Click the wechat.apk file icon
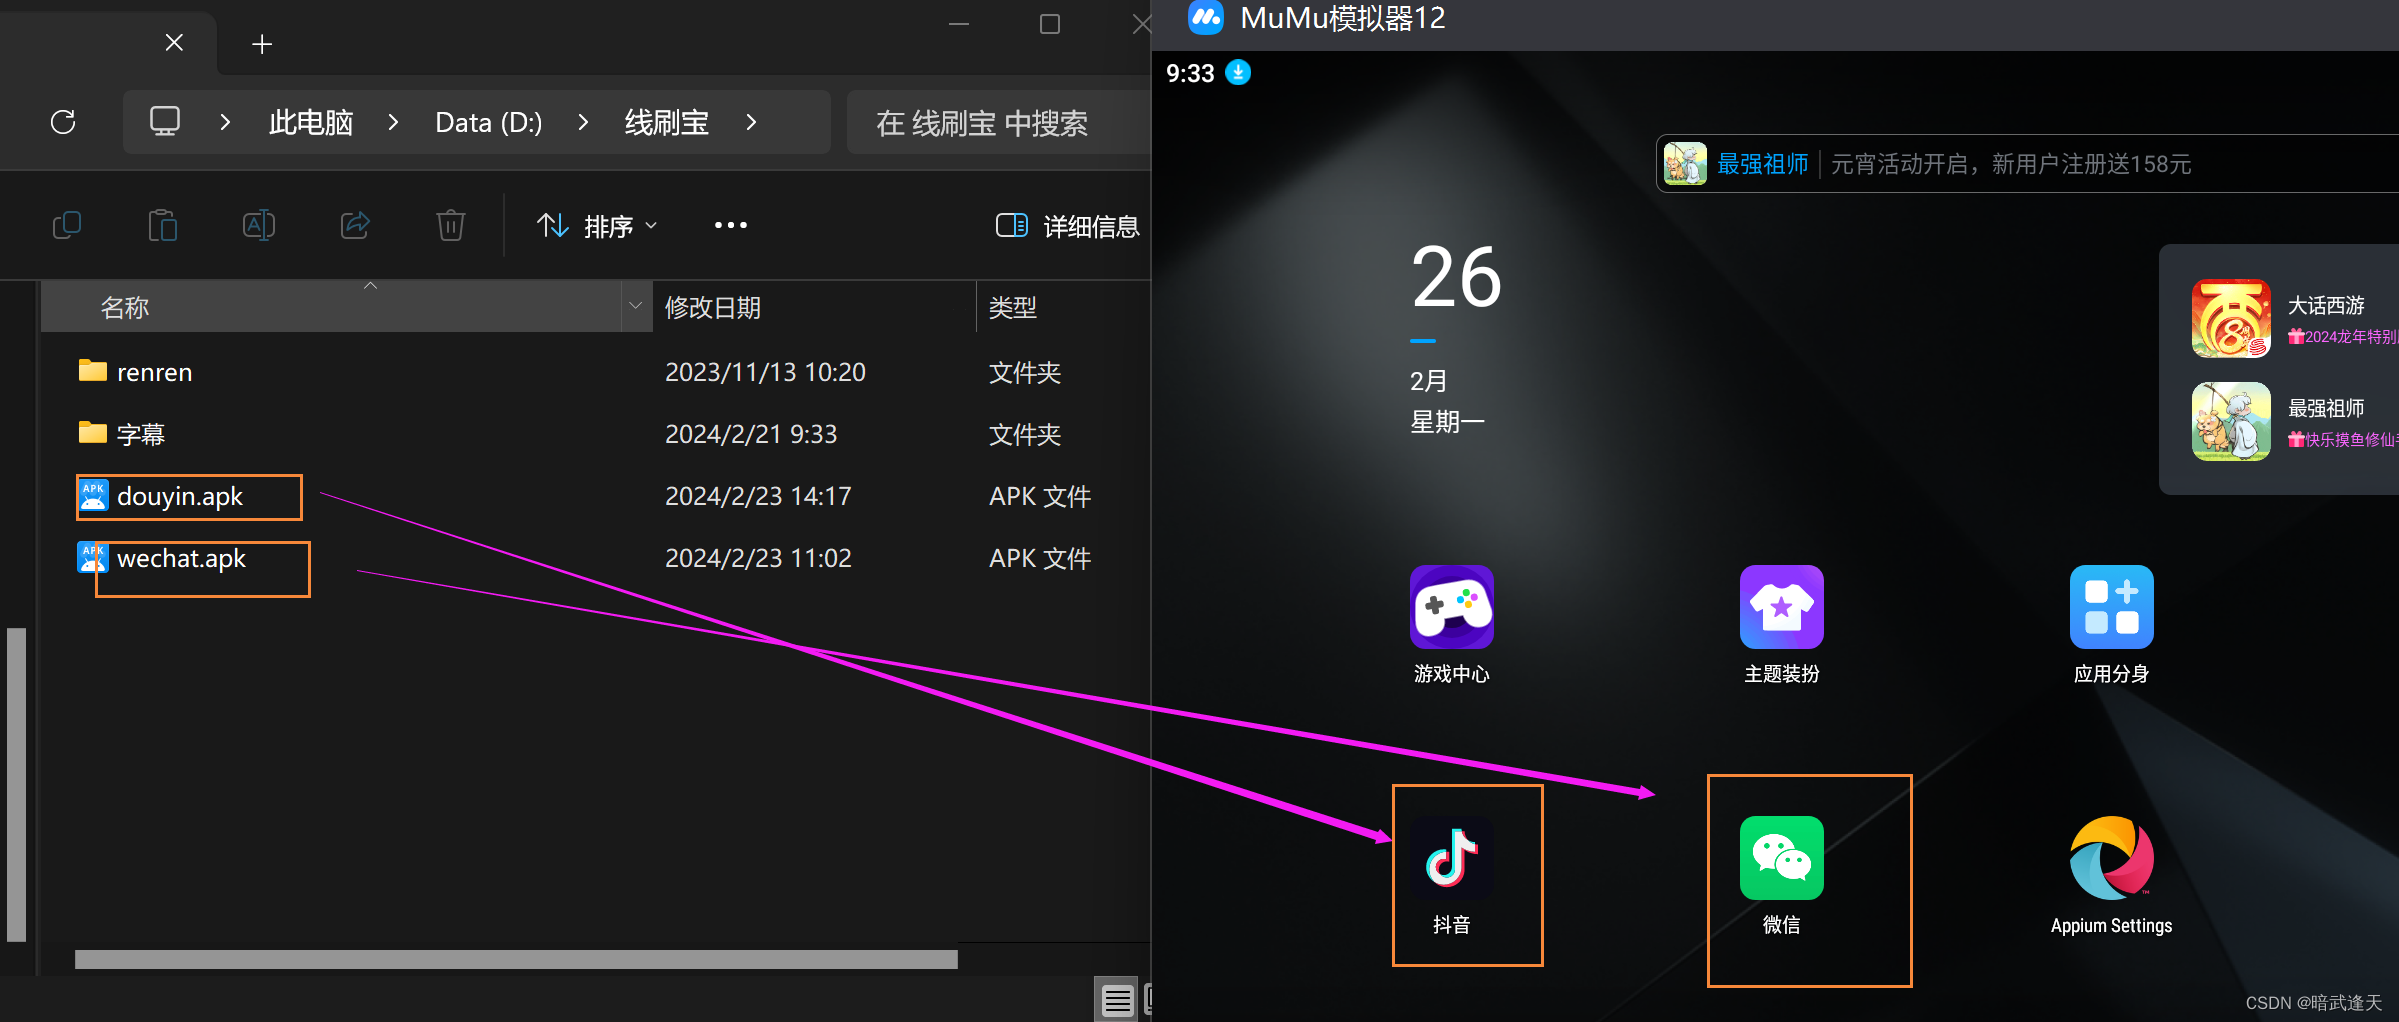 pos(93,558)
